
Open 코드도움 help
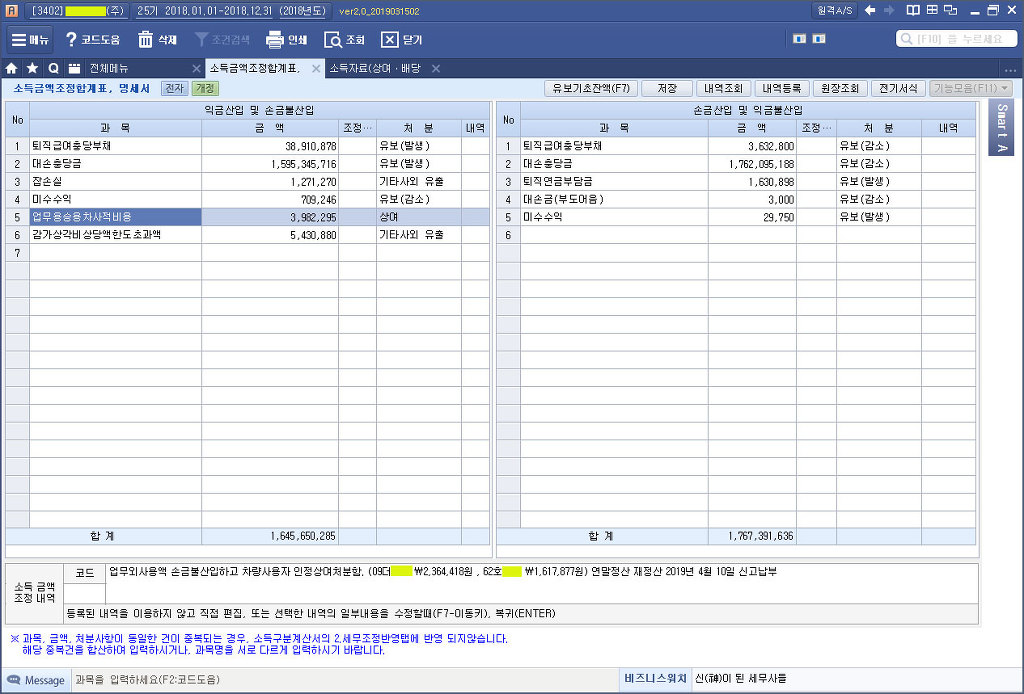pos(92,40)
